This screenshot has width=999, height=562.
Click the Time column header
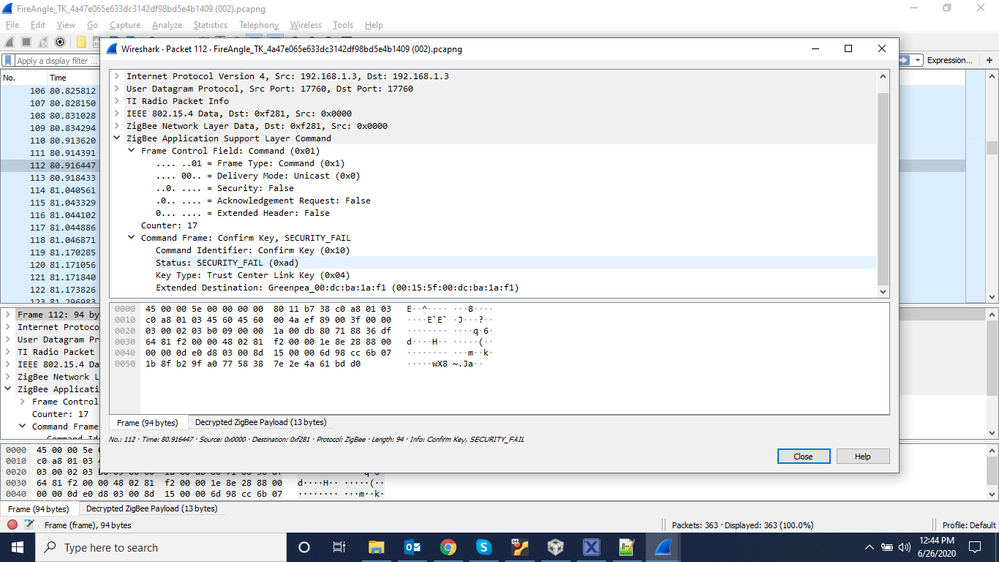point(72,78)
